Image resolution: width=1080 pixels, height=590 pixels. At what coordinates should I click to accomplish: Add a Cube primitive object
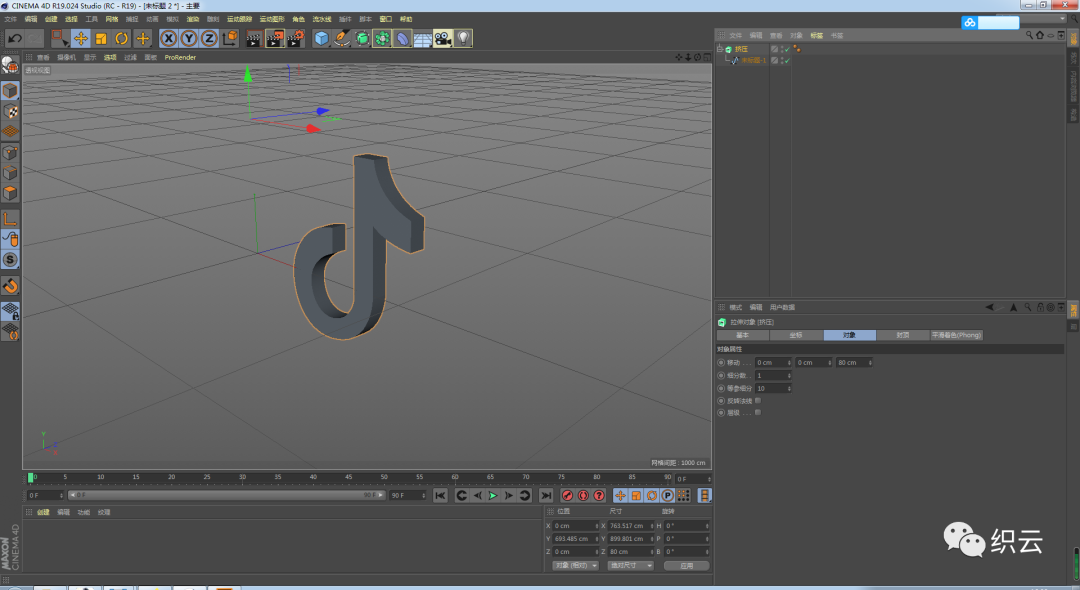tap(322, 39)
